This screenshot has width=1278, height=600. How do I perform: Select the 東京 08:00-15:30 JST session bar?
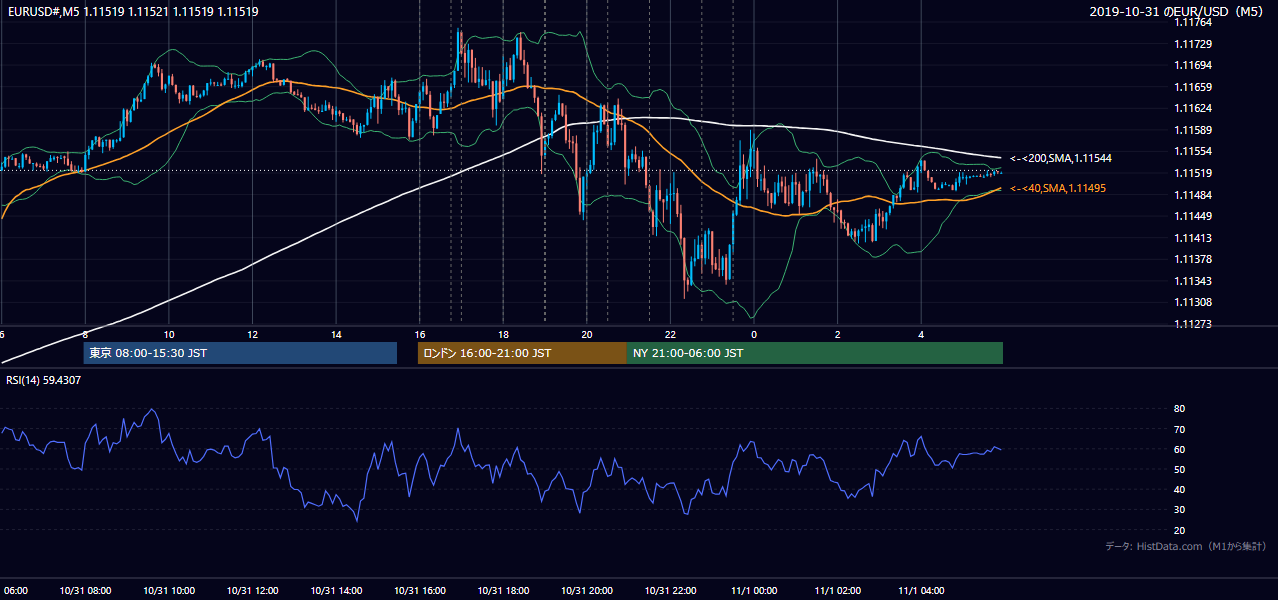(x=239, y=353)
